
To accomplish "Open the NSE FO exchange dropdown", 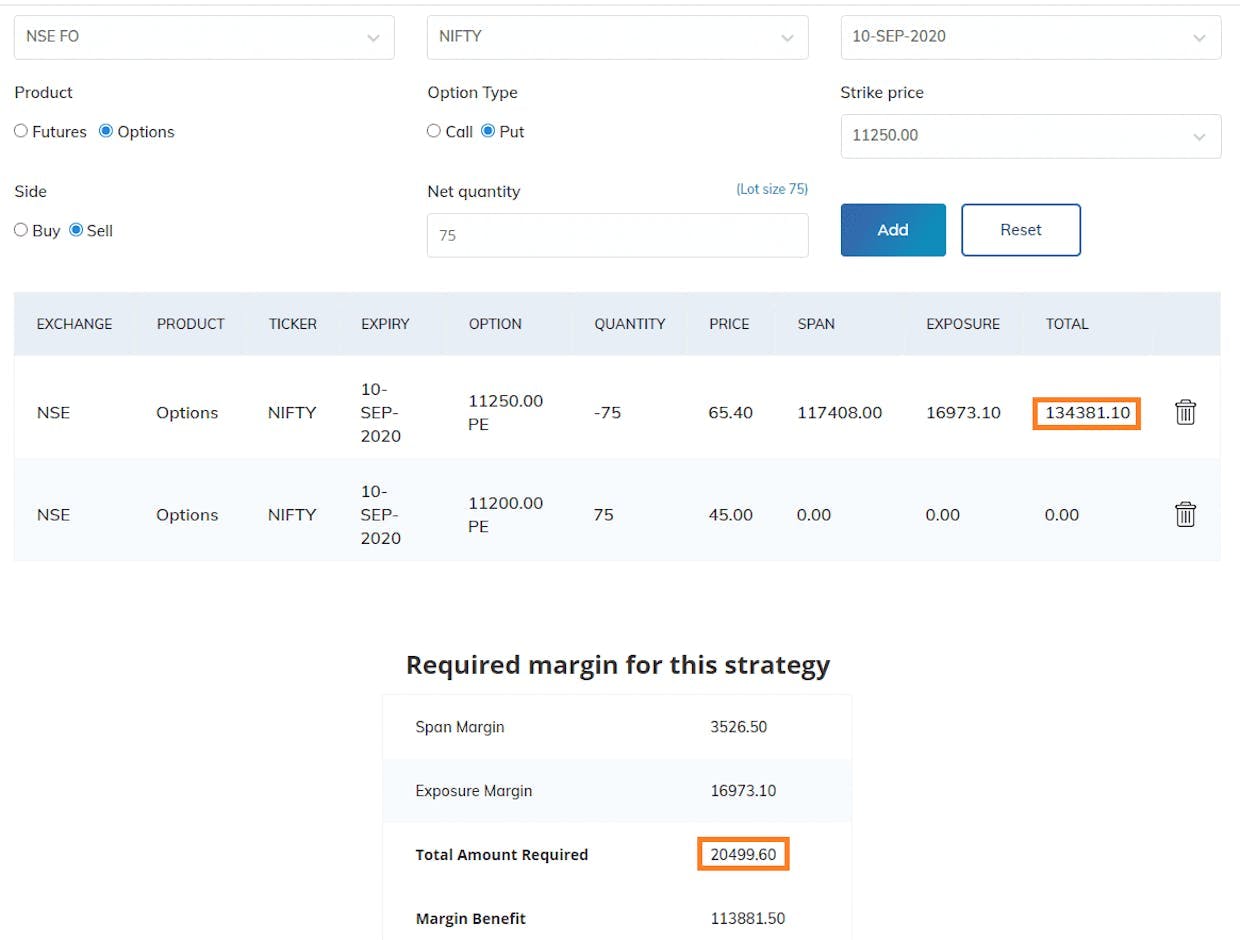I will pyautogui.click(x=204, y=37).
